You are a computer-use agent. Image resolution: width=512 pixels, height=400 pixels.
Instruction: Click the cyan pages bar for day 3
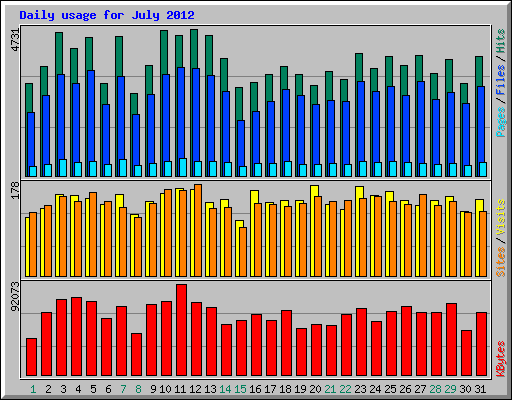click(63, 168)
